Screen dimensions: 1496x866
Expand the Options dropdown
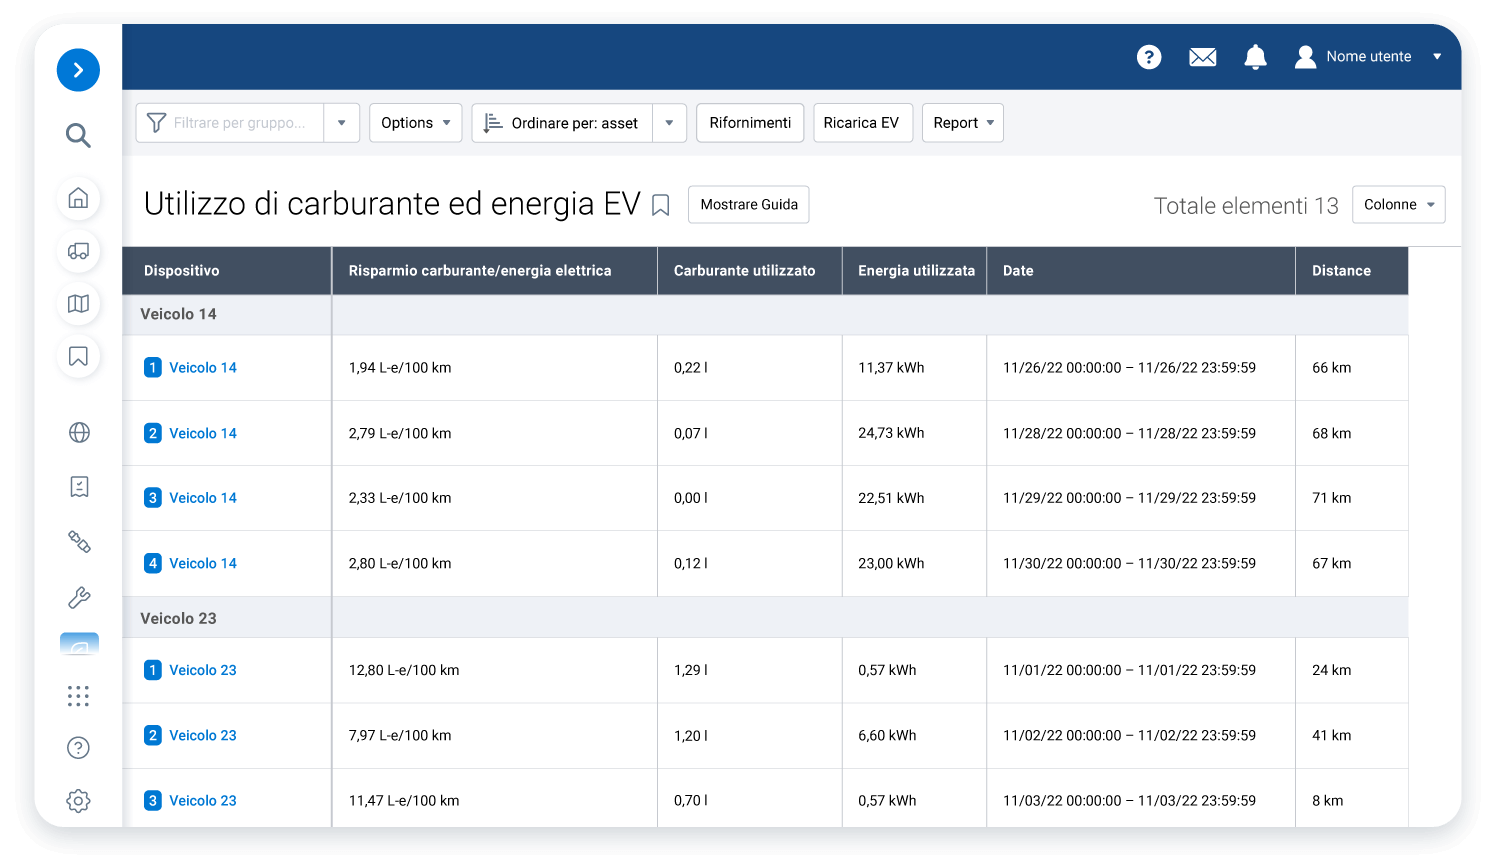(415, 123)
